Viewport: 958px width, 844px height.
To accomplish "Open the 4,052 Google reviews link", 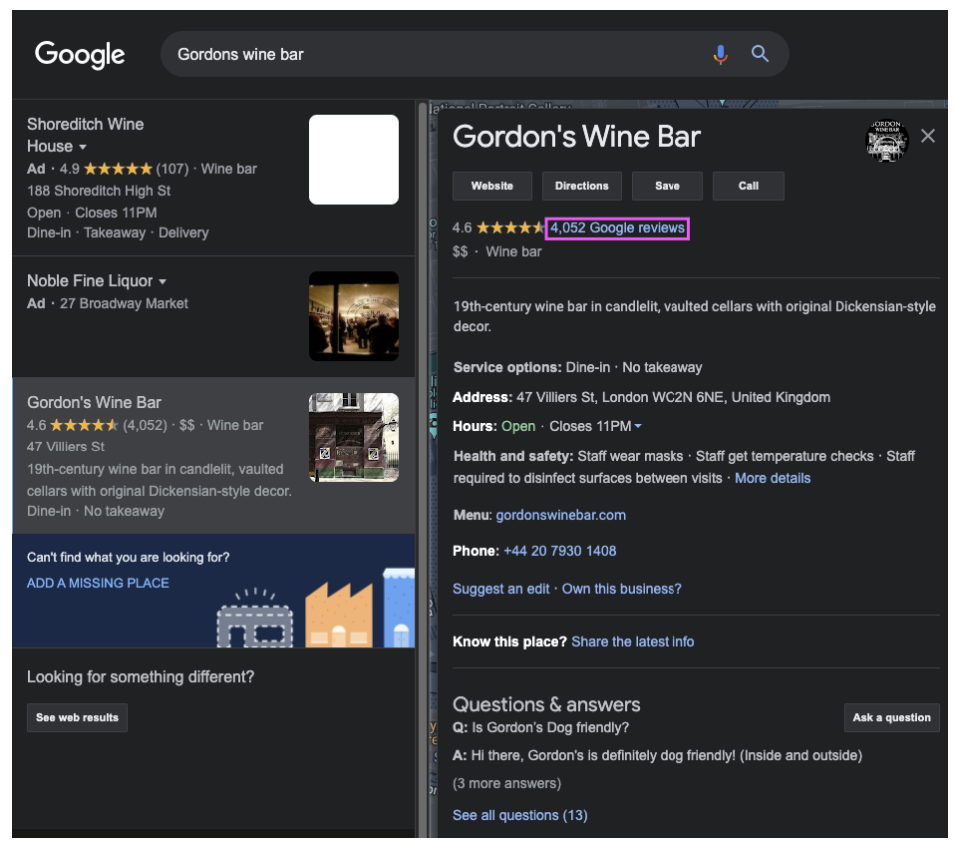I will (617, 228).
